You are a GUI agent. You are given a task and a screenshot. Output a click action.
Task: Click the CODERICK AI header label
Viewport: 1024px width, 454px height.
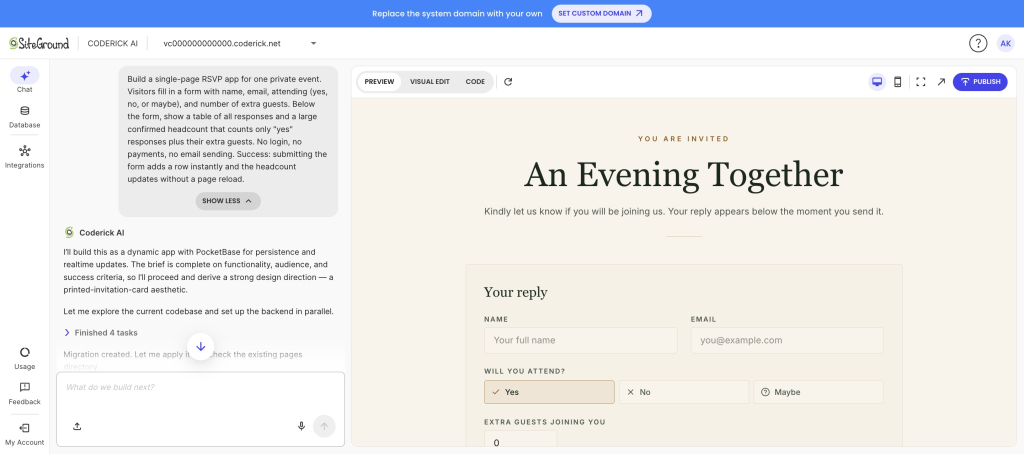[112, 43]
